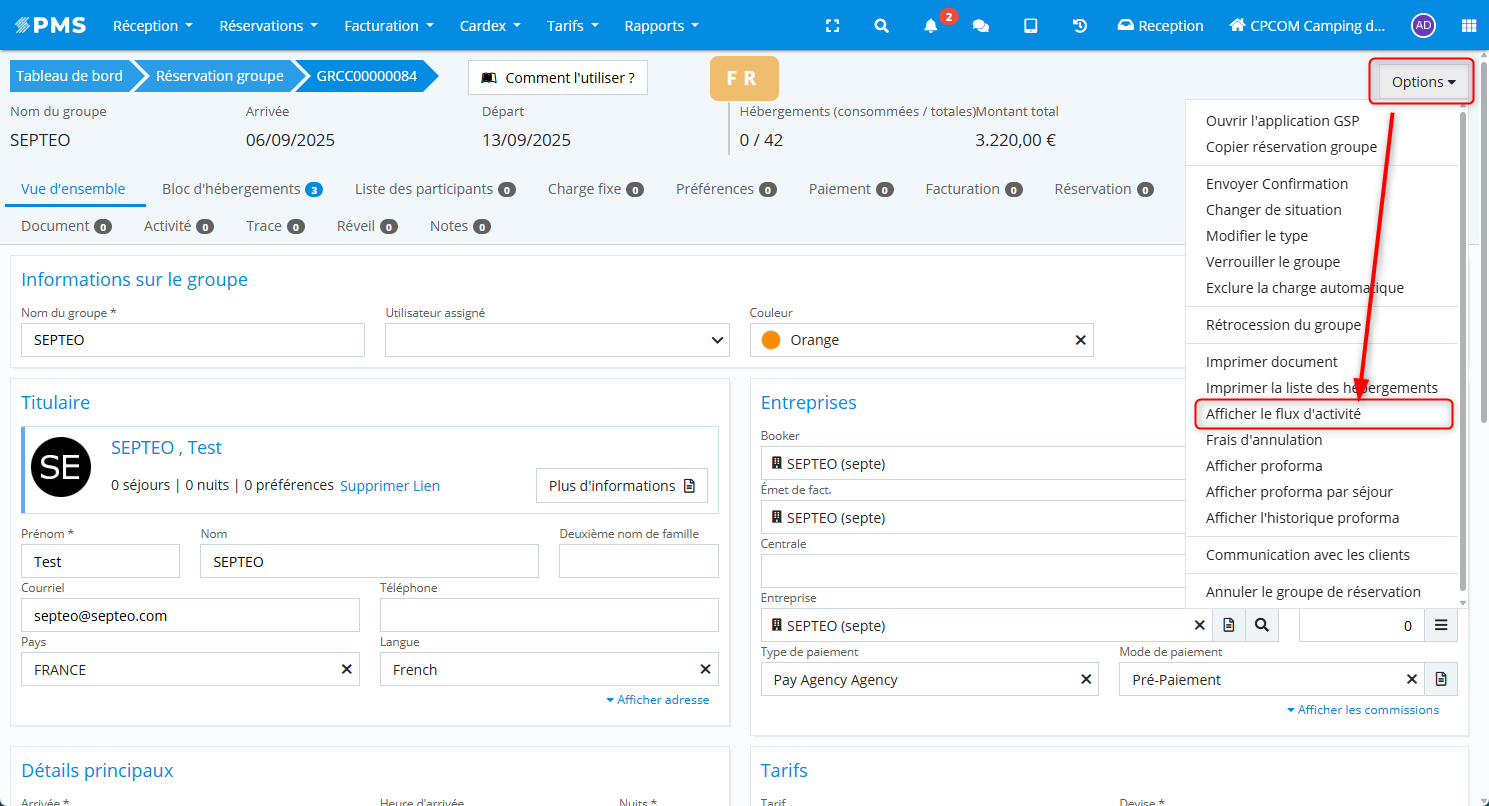Click the Supprimer Lien link
Screen dimensions: 1489x806
pos(390,486)
